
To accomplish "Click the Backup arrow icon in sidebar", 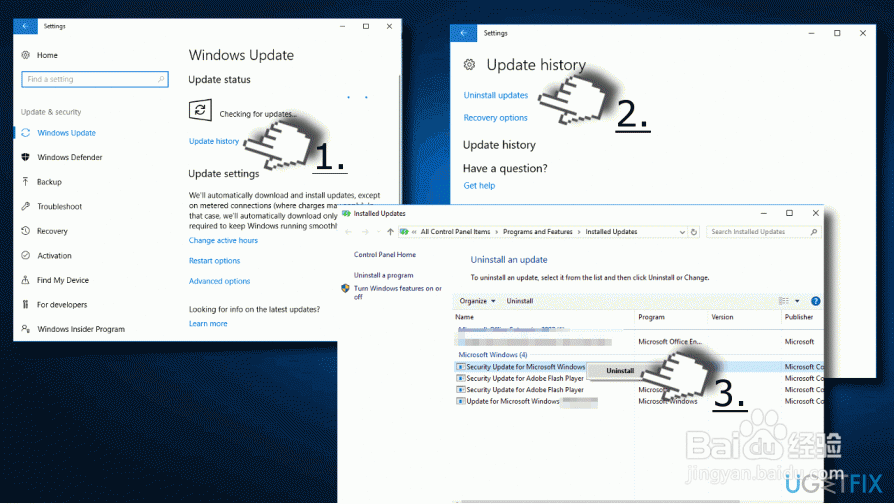I will 26,182.
